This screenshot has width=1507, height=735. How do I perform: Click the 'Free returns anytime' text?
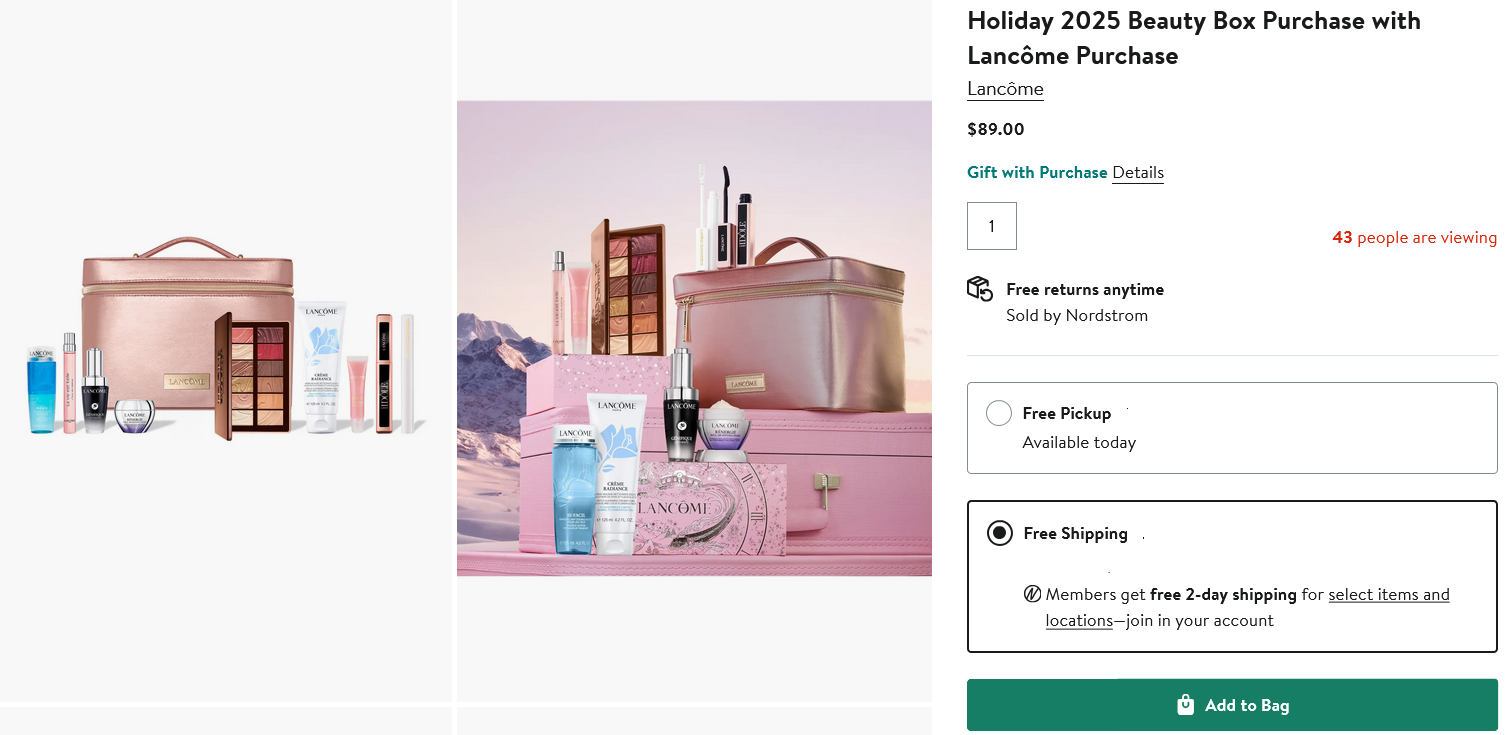coord(1085,289)
